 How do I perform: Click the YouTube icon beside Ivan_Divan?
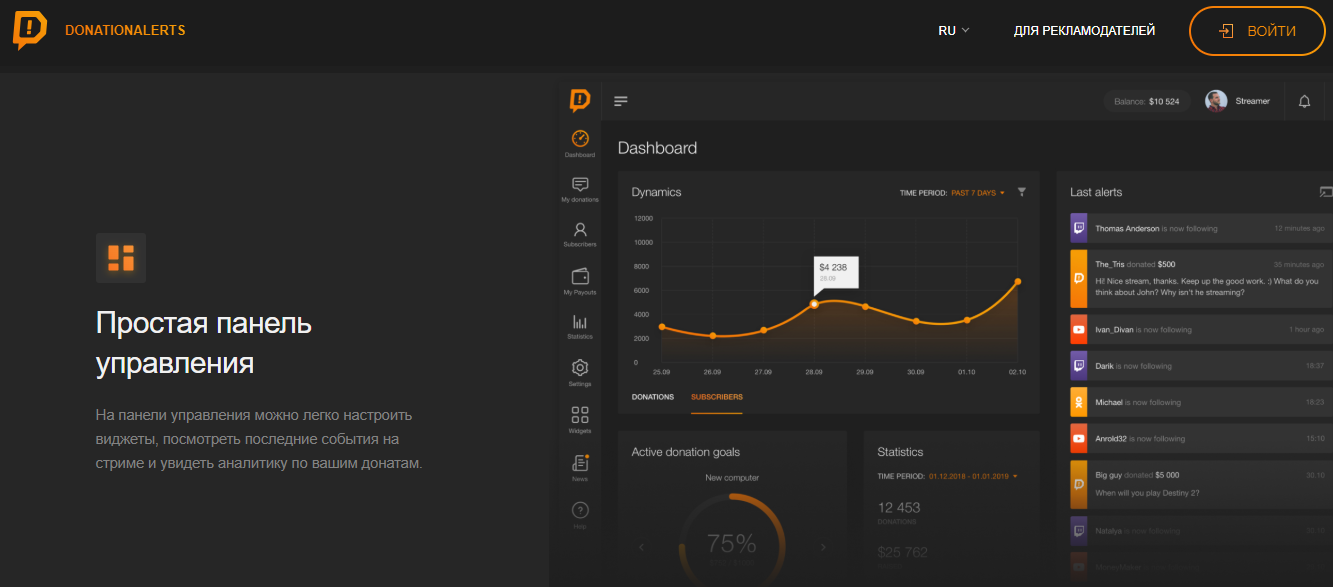click(x=1079, y=329)
